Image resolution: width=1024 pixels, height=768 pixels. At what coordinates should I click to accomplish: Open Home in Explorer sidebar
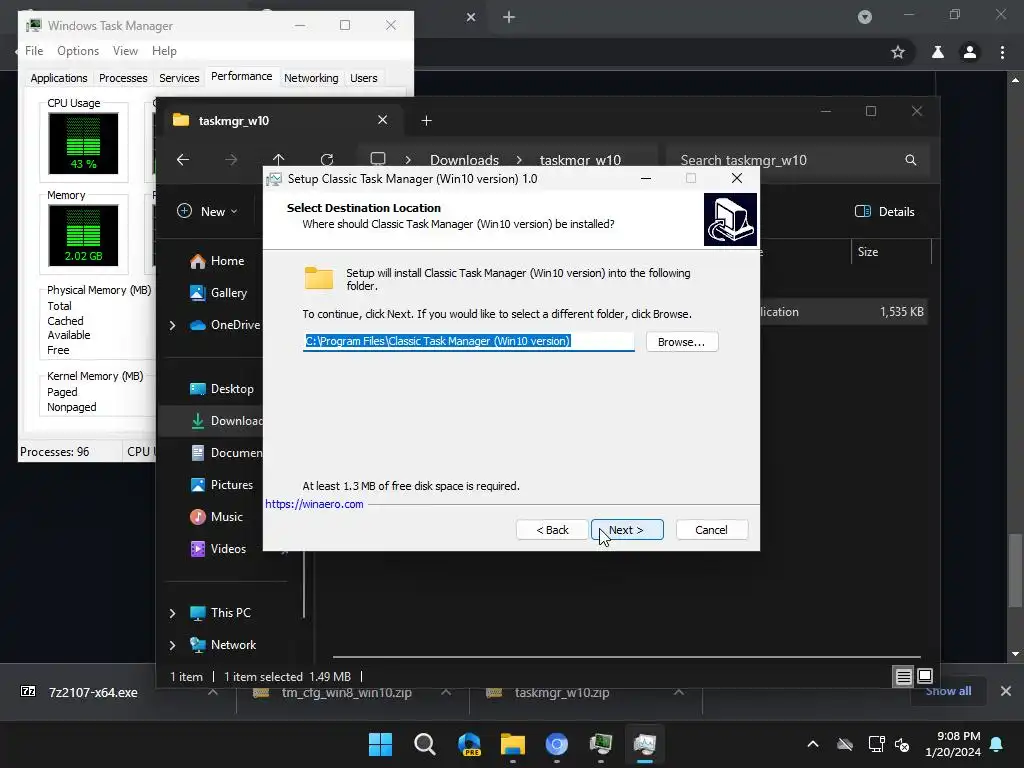point(217,261)
